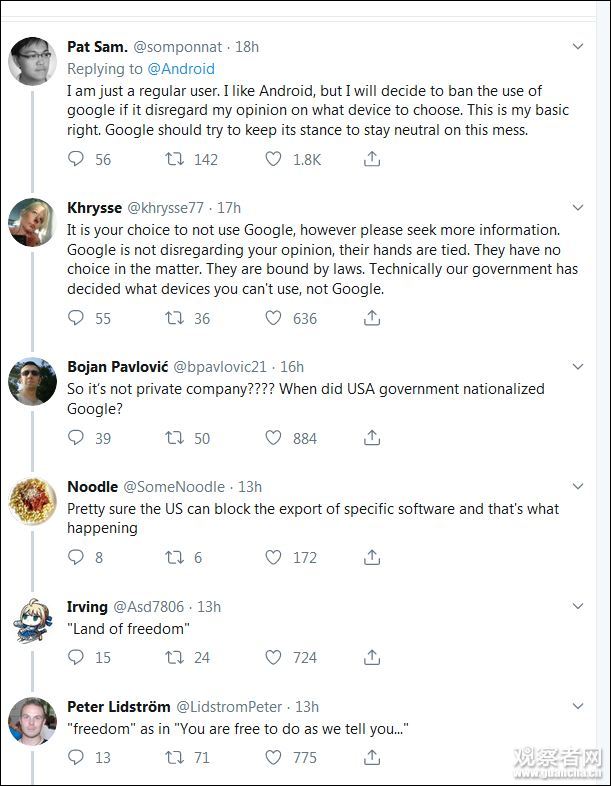This screenshot has height=786, width=611.
Task: Reply to Pat Sam.'s tweet
Action: click(x=76, y=159)
